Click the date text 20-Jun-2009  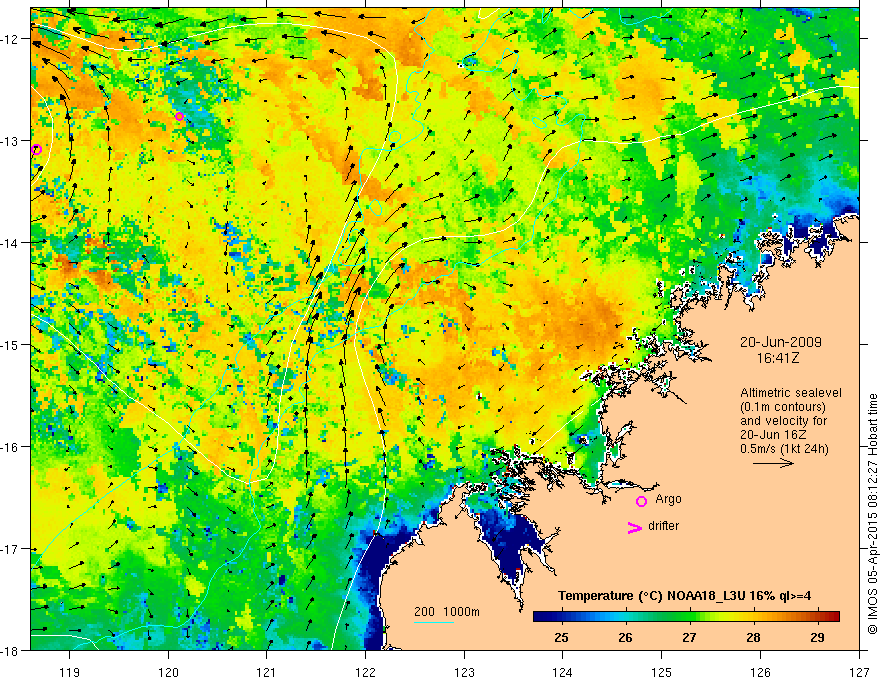point(781,342)
